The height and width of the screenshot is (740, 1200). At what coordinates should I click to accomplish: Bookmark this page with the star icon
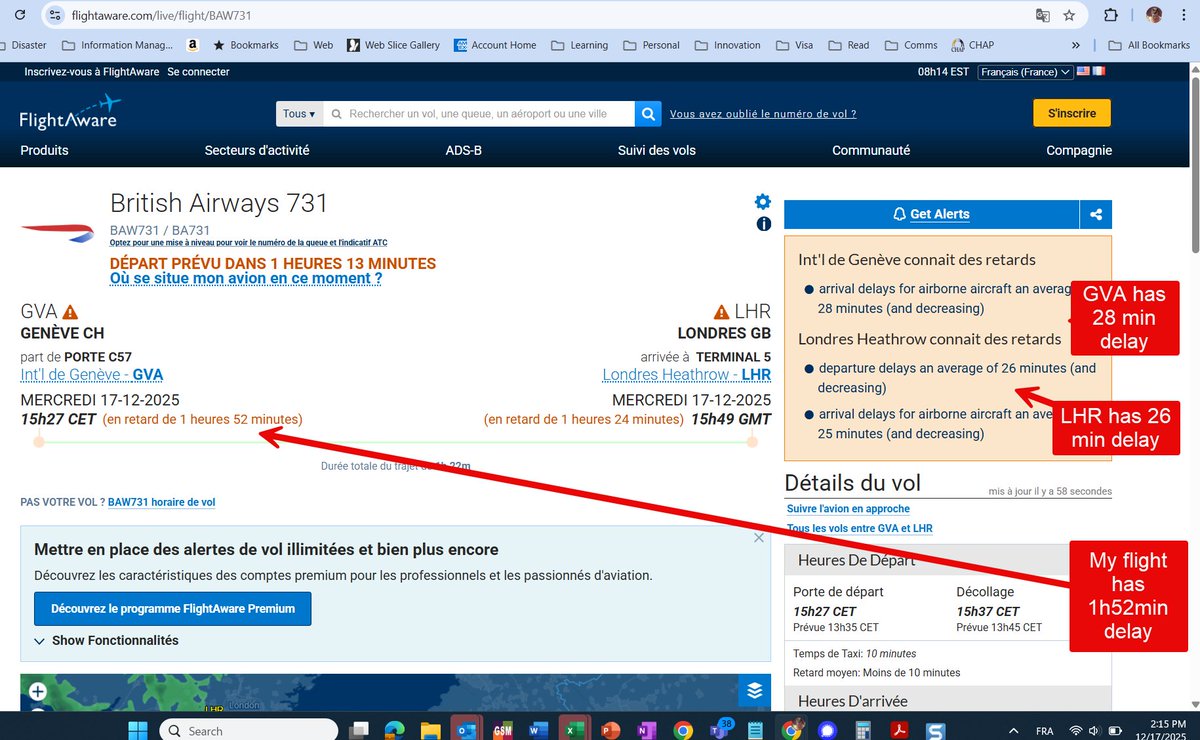[1069, 15]
